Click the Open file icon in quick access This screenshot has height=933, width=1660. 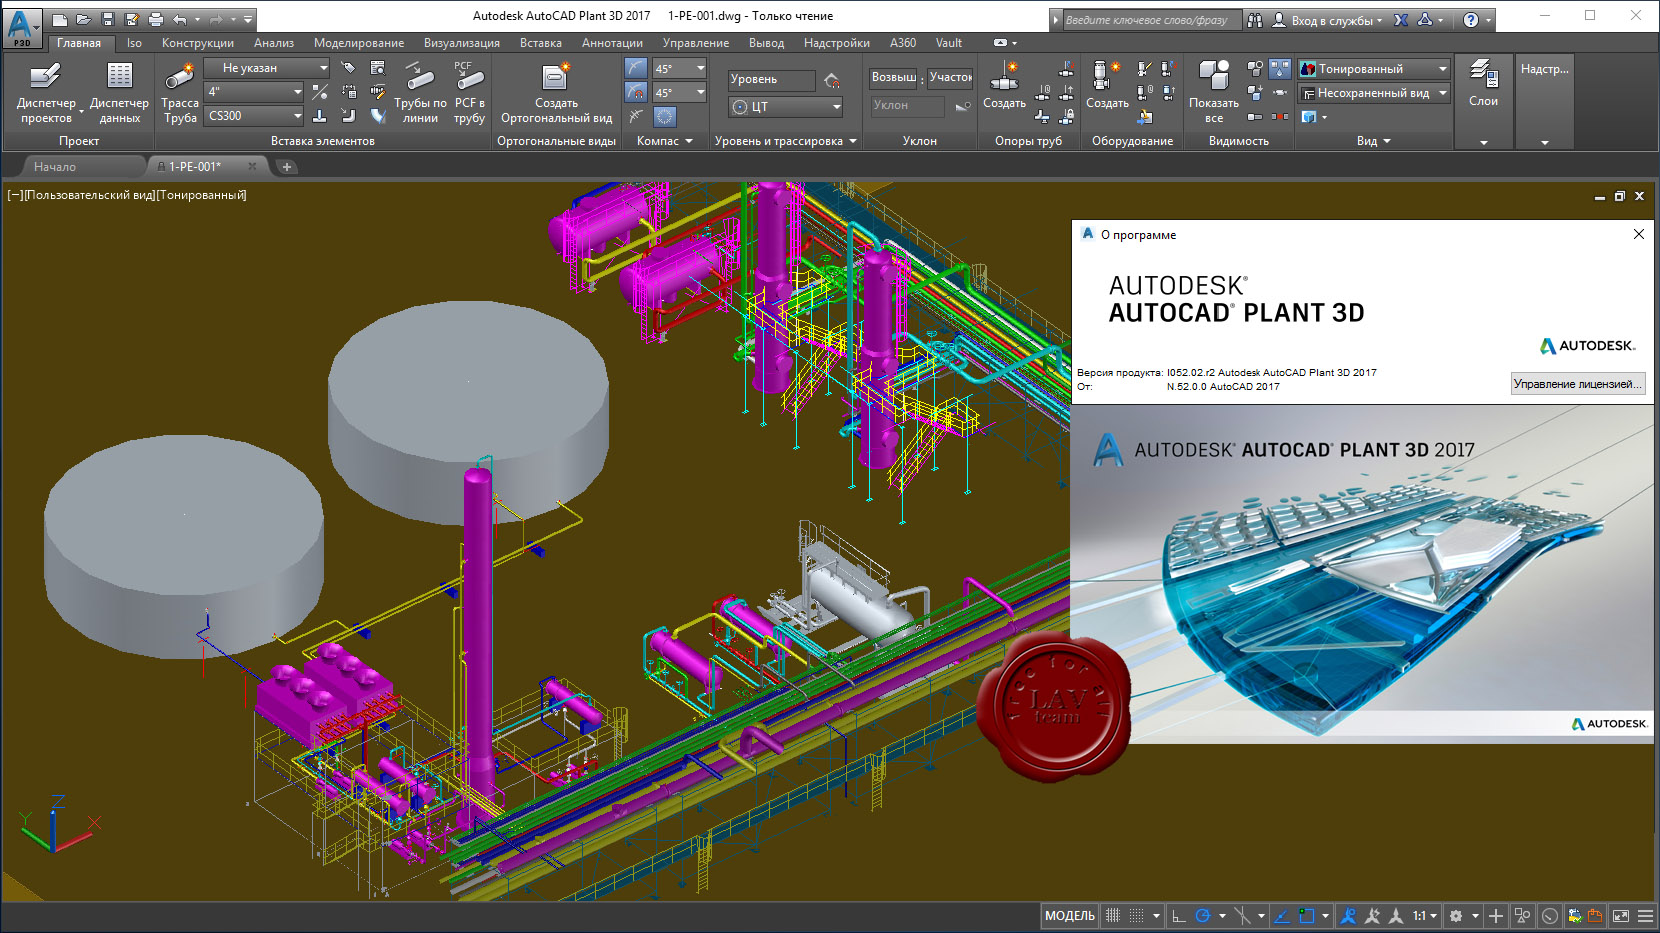click(x=84, y=19)
